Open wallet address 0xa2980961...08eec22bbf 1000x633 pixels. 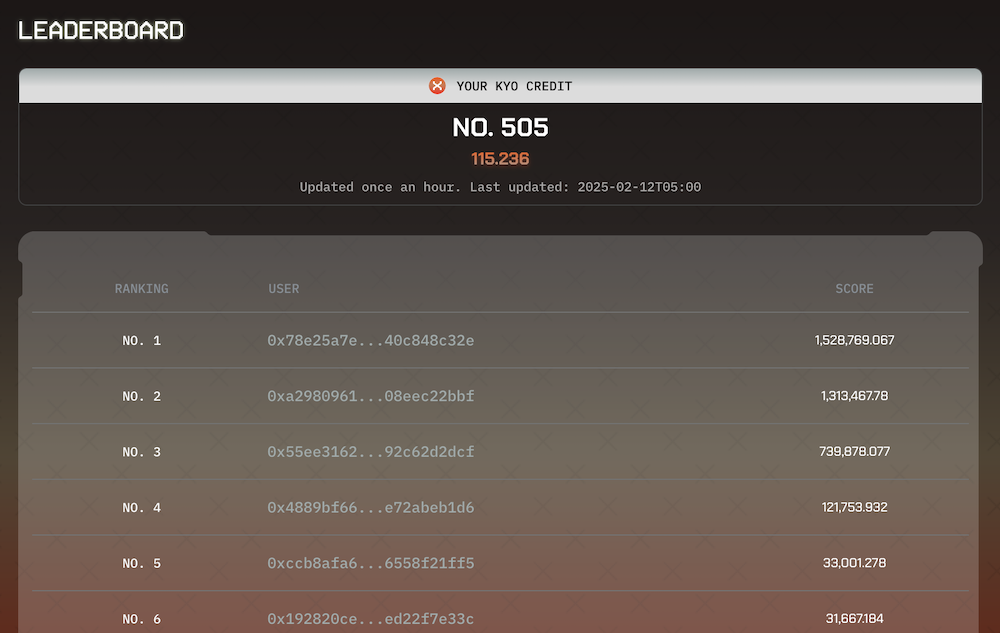[x=372, y=396]
